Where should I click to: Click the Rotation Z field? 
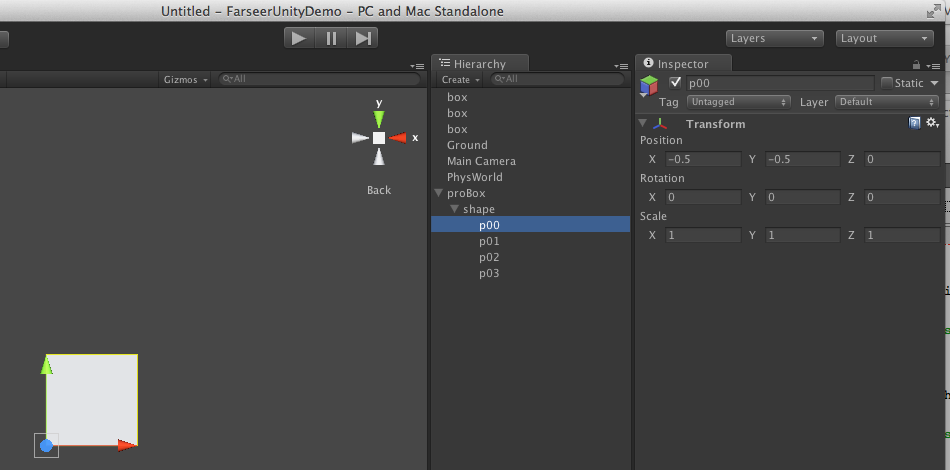click(x=902, y=197)
